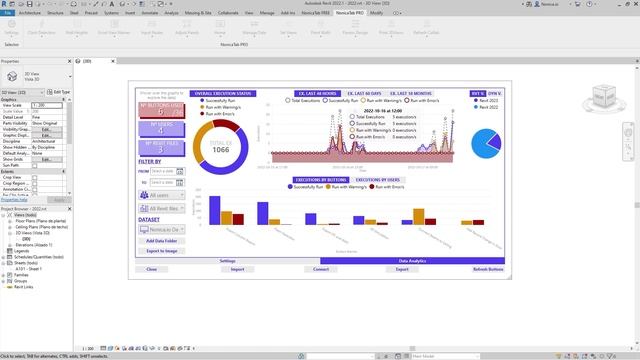Screen dimensions: 640x360
Task: Click the Add Data Folder button
Action: [162, 241]
